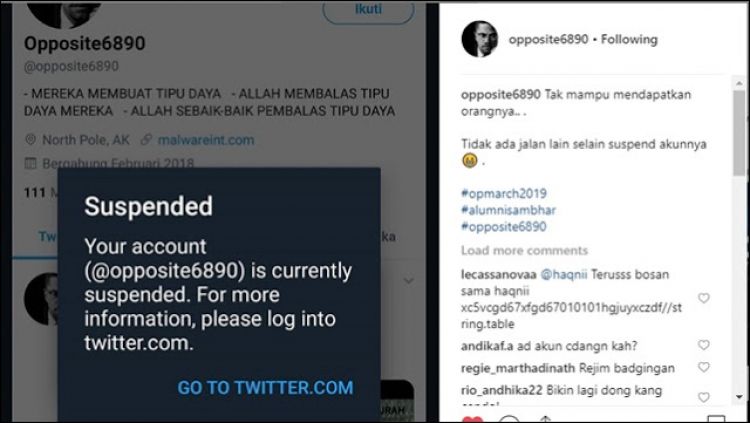Open opposite6890 Instagram profile avatar
750x423 pixels.
[x=480, y=39]
